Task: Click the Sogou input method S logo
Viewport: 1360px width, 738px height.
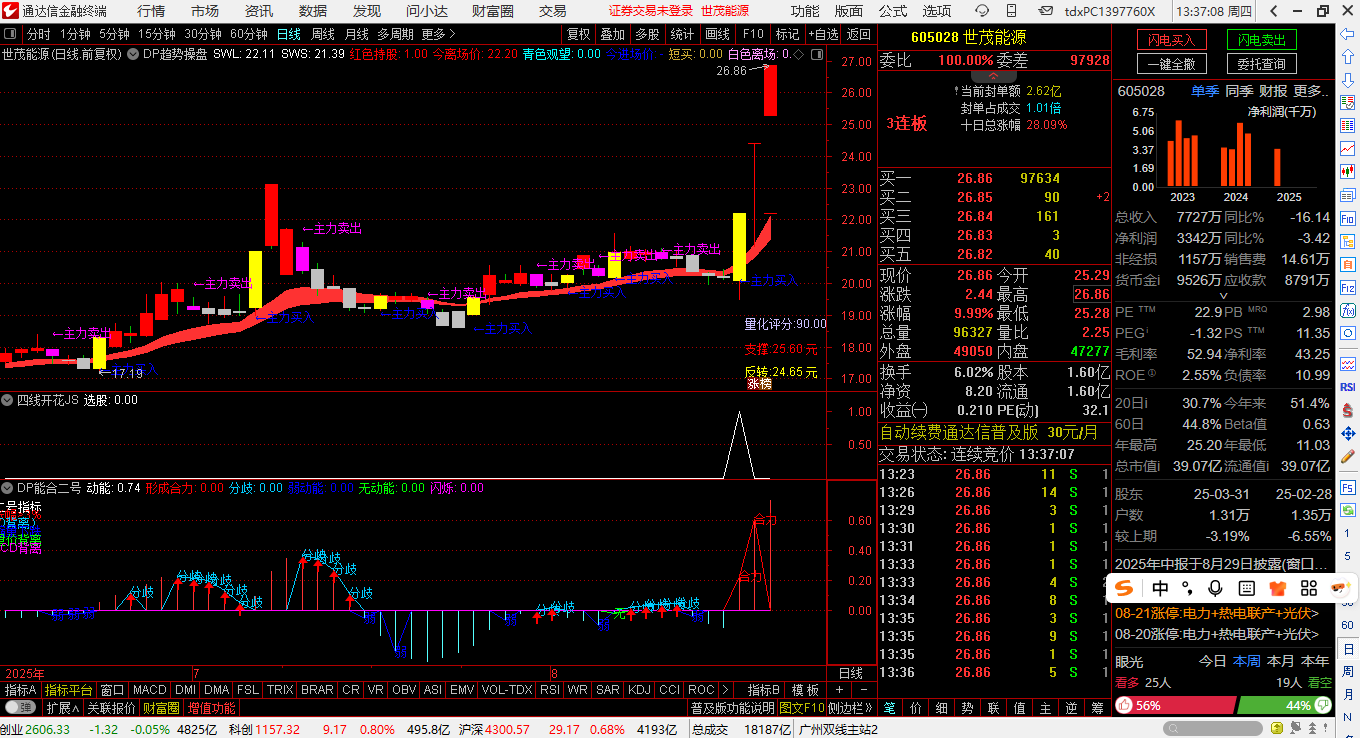Action: [x=1124, y=588]
